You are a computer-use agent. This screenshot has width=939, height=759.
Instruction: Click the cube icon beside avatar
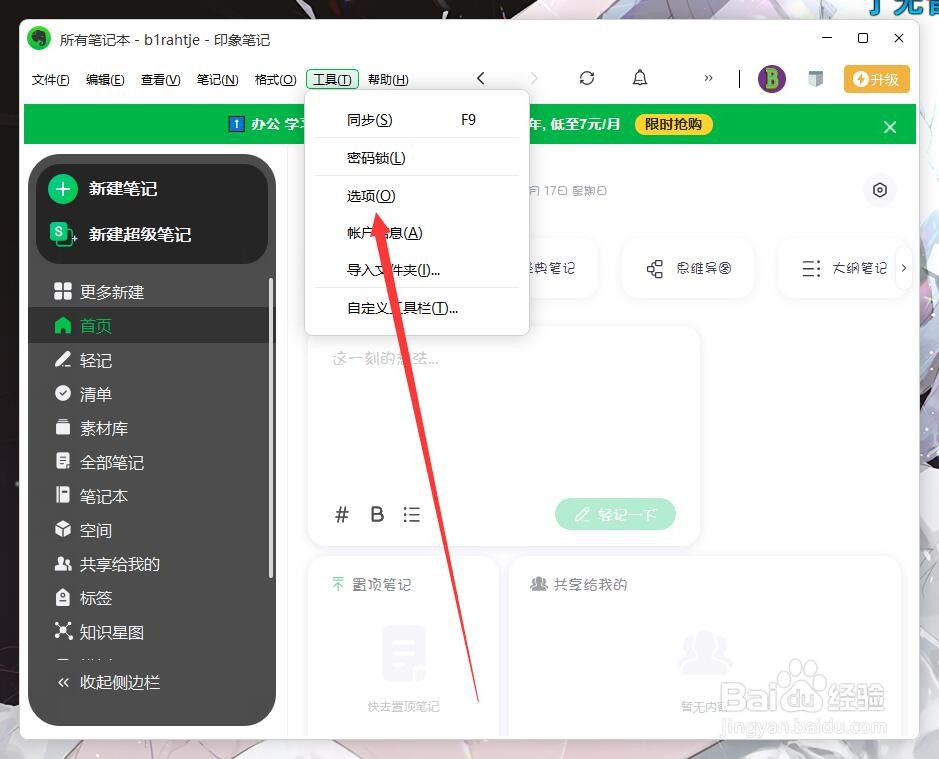point(816,78)
